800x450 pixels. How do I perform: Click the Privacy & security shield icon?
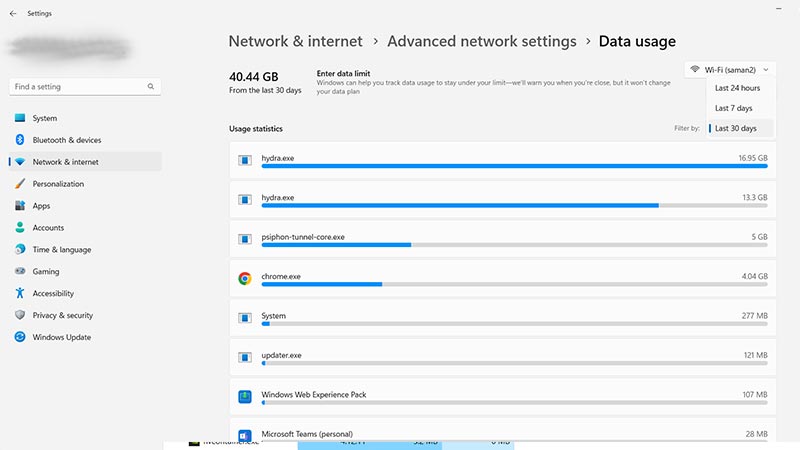(x=20, y=315)
